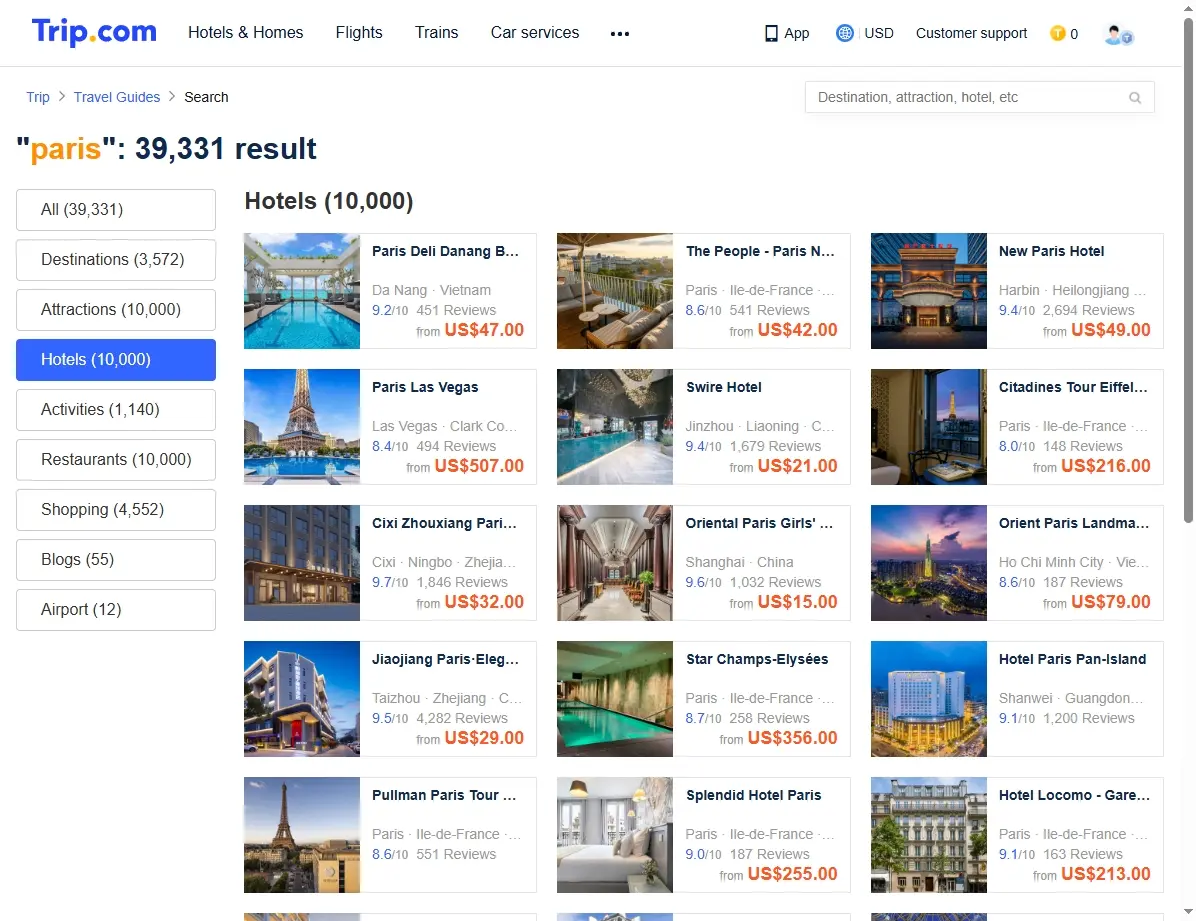The width and height of the screenshot is (1196, 921).
Task: Open Cixi Zhouxiang hotel photo
Action: [x=302, y=562]
